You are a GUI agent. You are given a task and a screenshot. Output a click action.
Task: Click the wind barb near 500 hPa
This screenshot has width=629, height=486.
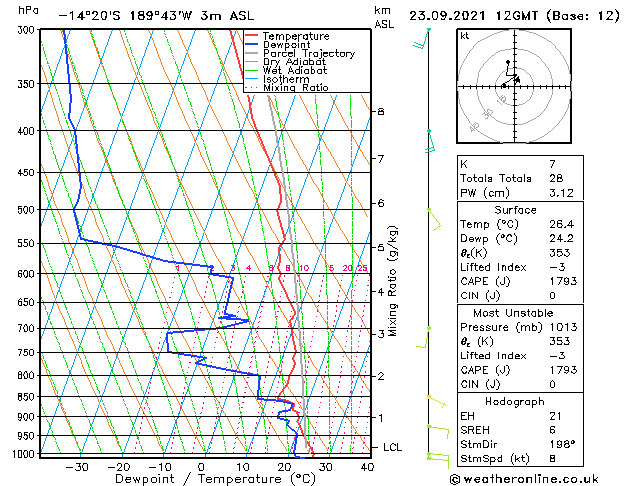434,219
